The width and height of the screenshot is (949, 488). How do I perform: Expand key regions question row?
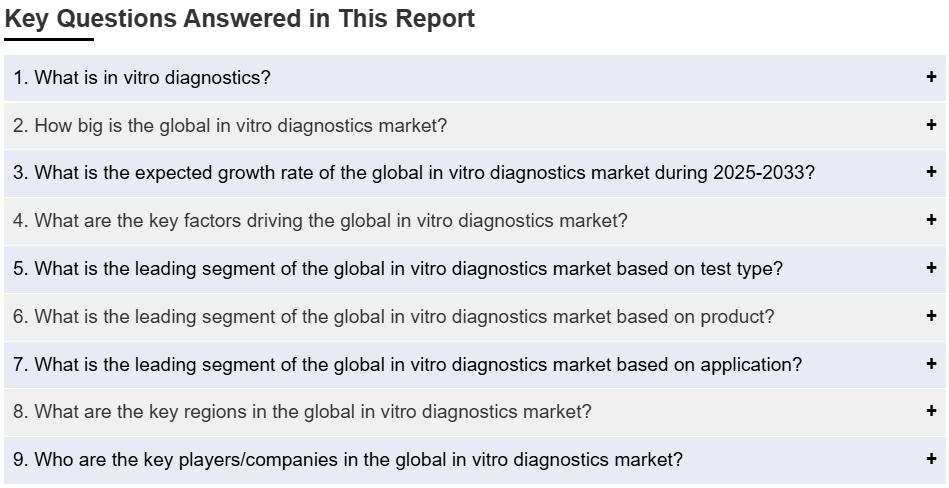coord(474,412)
